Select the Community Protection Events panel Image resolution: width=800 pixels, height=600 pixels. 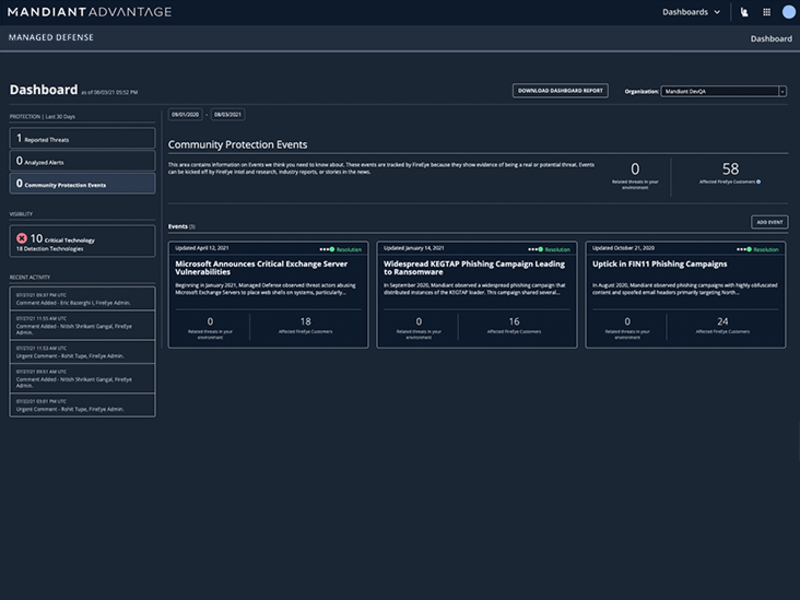click(82, 184)
